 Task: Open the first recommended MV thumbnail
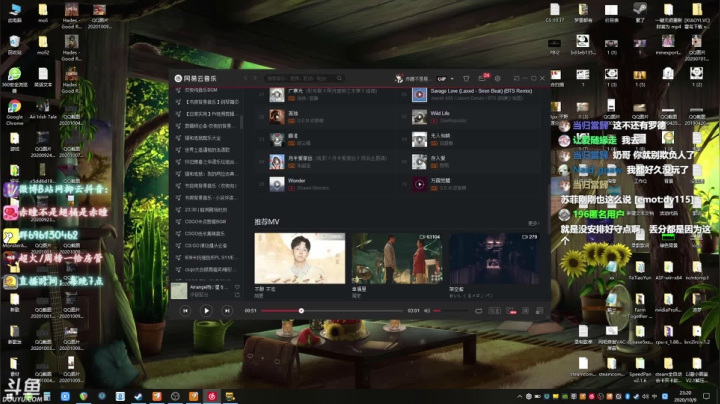[x=300, y=258]
